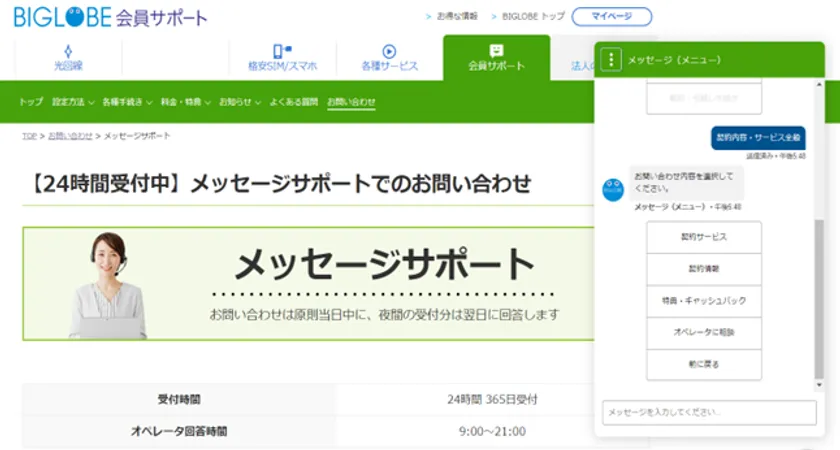Click the マイページ button
The height and width of the screenshot is (450, 840).
pos(612,17)
